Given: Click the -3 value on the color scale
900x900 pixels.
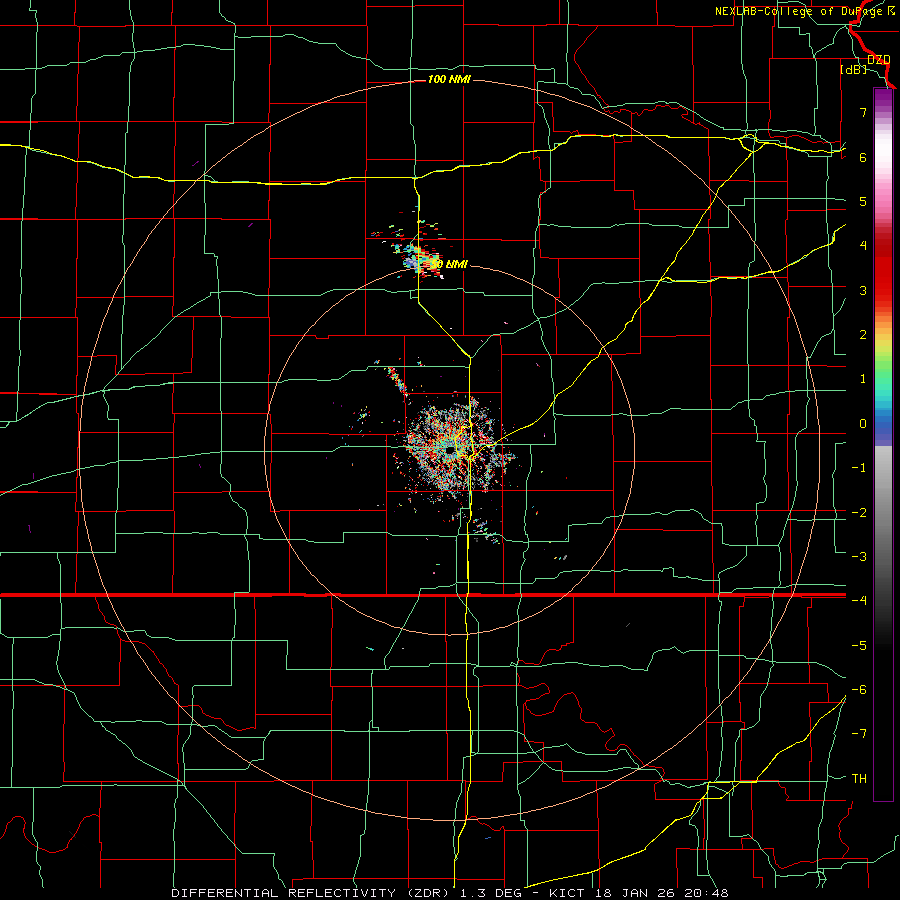Looking at the screenshot, I should pyautogui.click(x=859, y=556).
